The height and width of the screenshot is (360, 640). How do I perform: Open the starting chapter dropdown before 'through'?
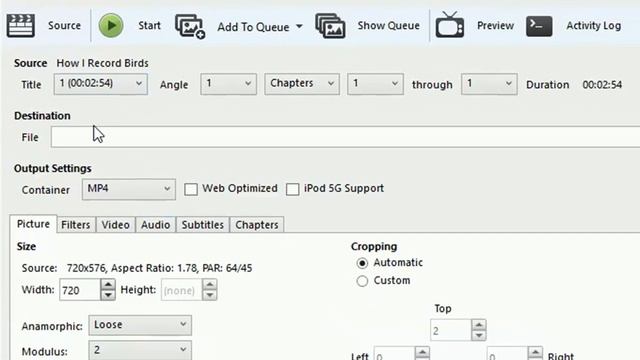[x=375, y=84]
